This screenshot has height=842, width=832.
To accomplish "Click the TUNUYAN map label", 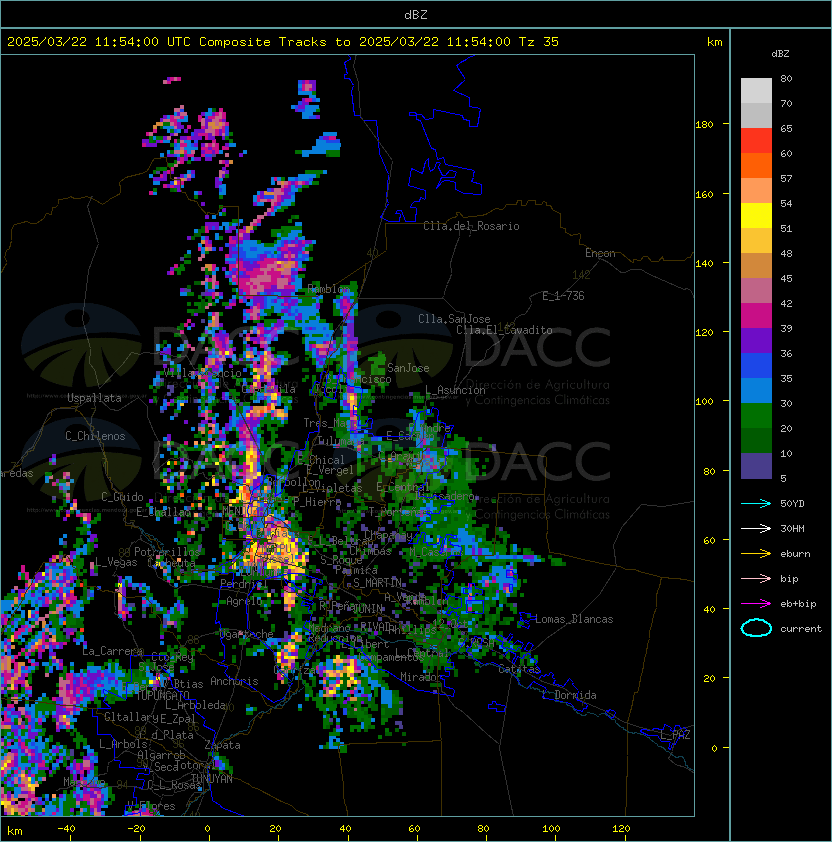I will (x=212, y=779).
